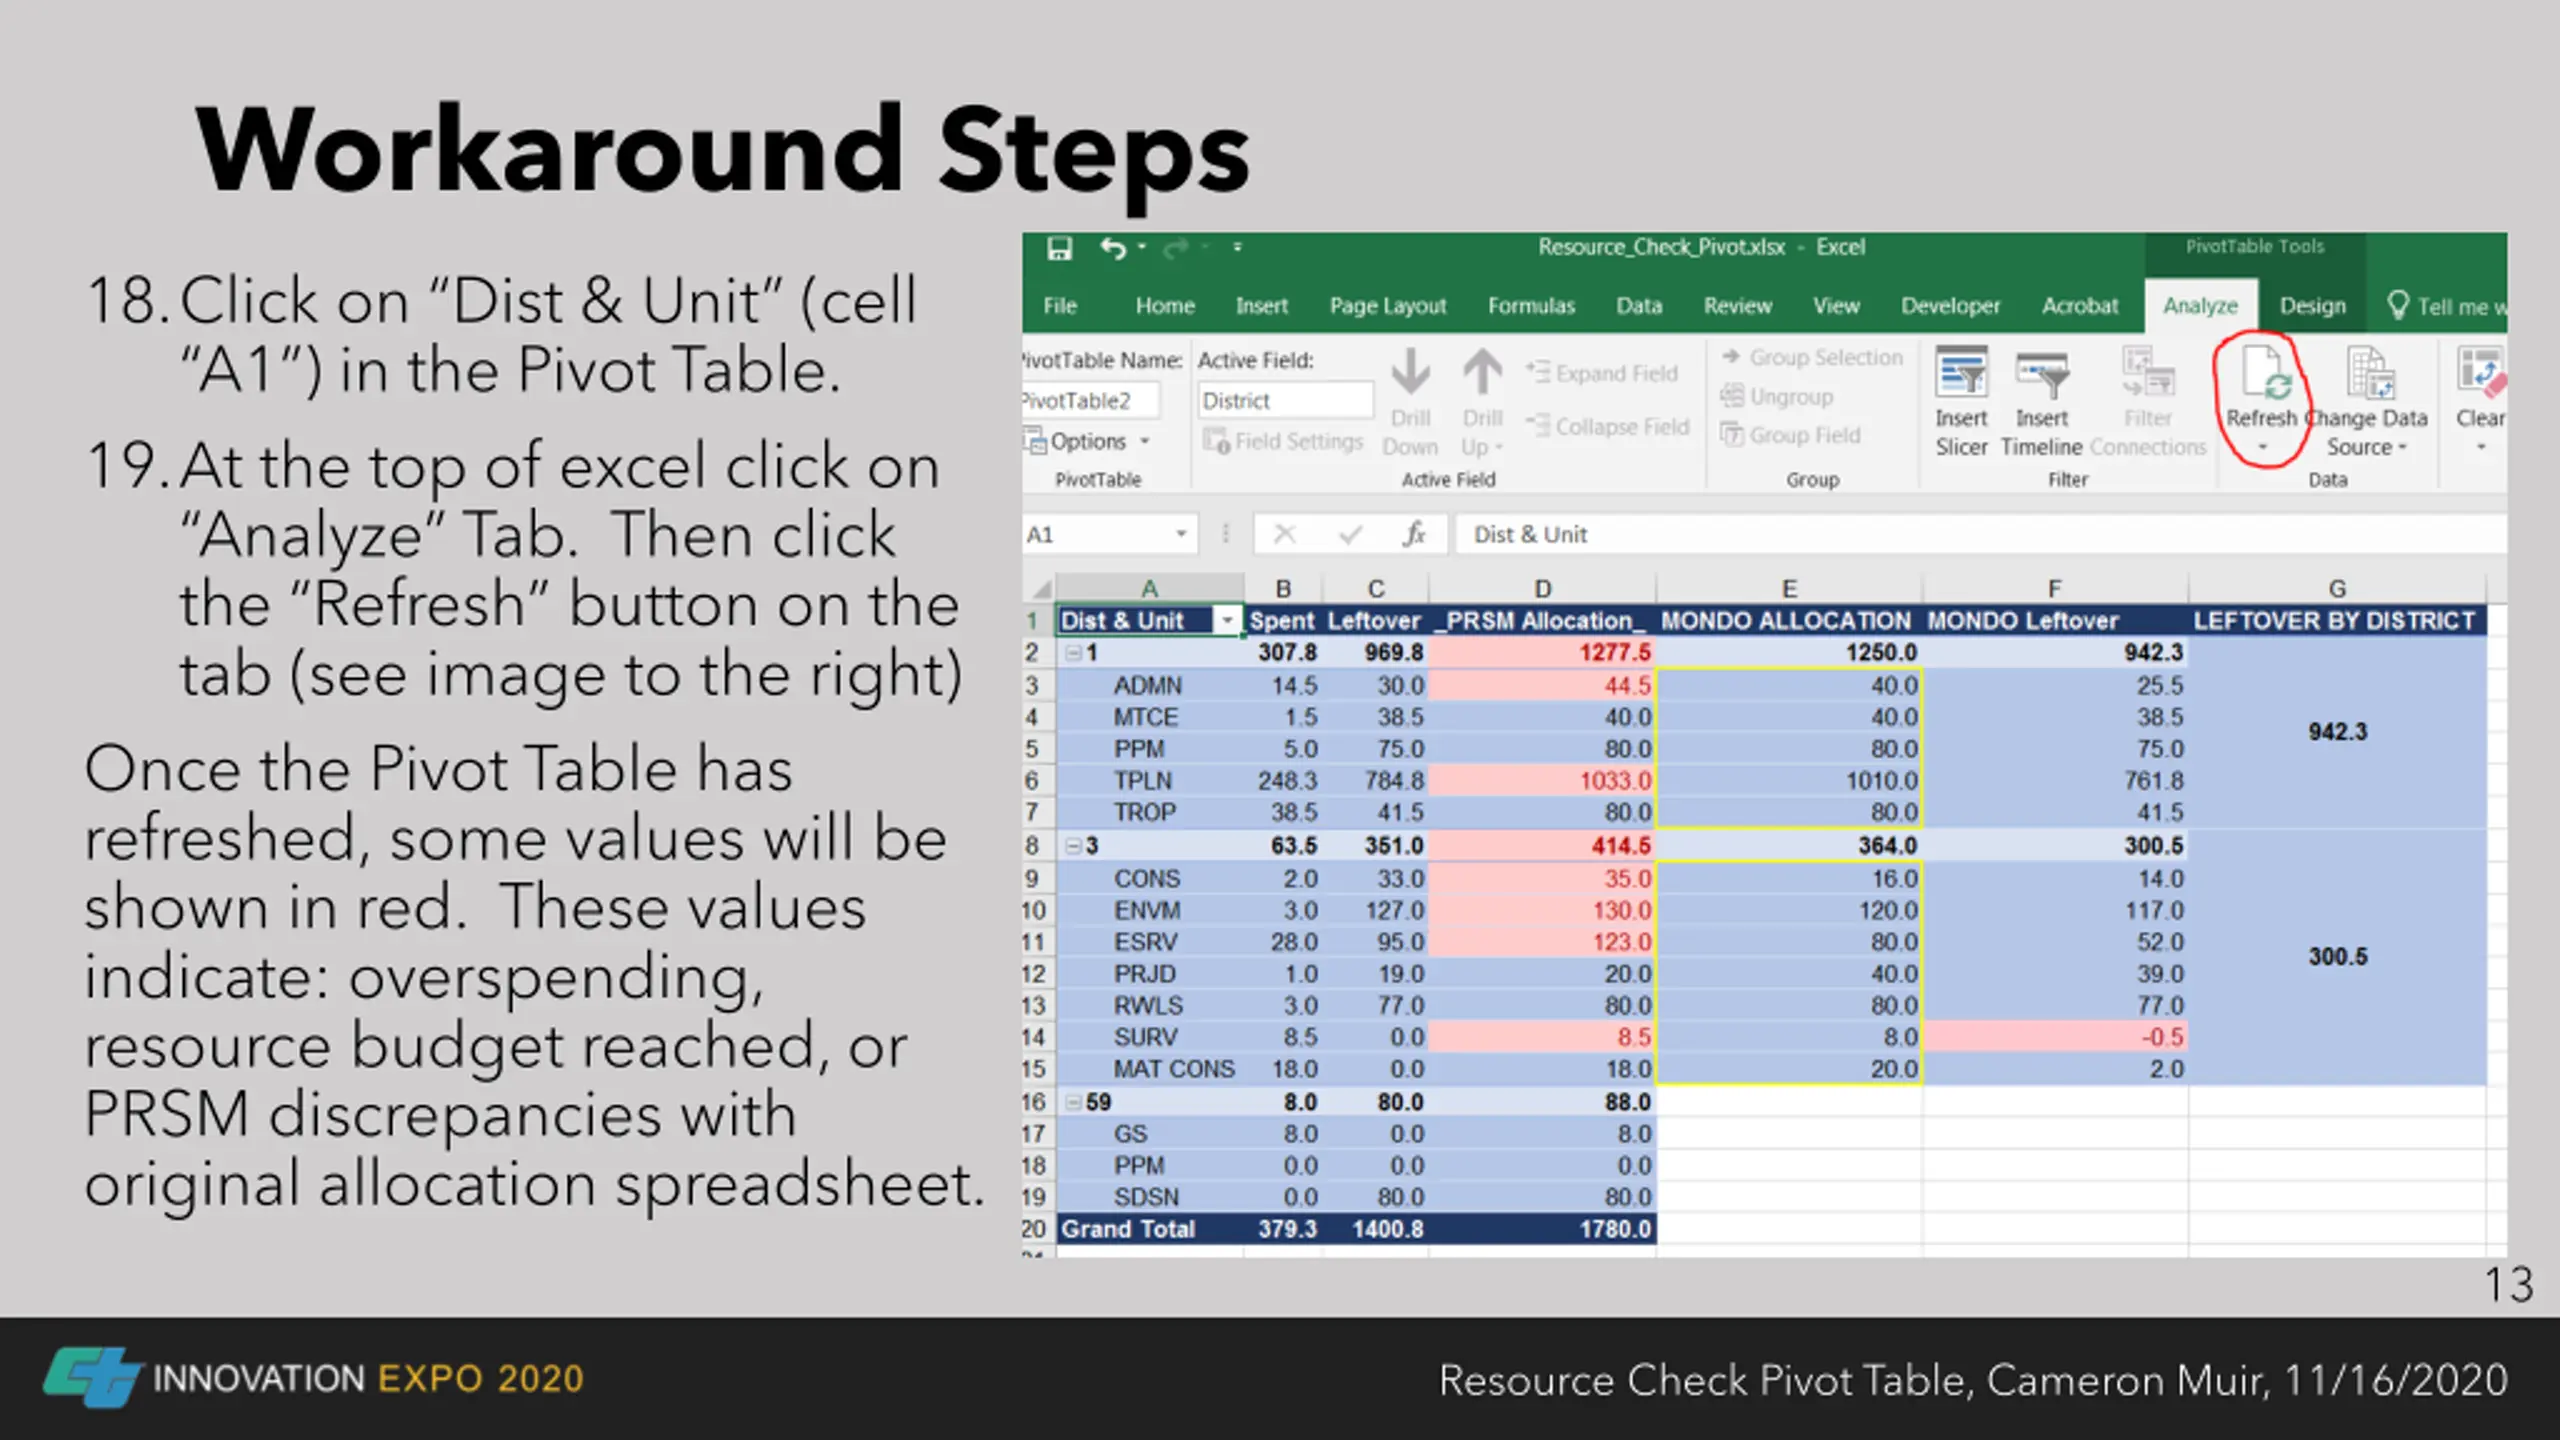
Task: Click Collapse Field
Action: (x=1608, y=427)
